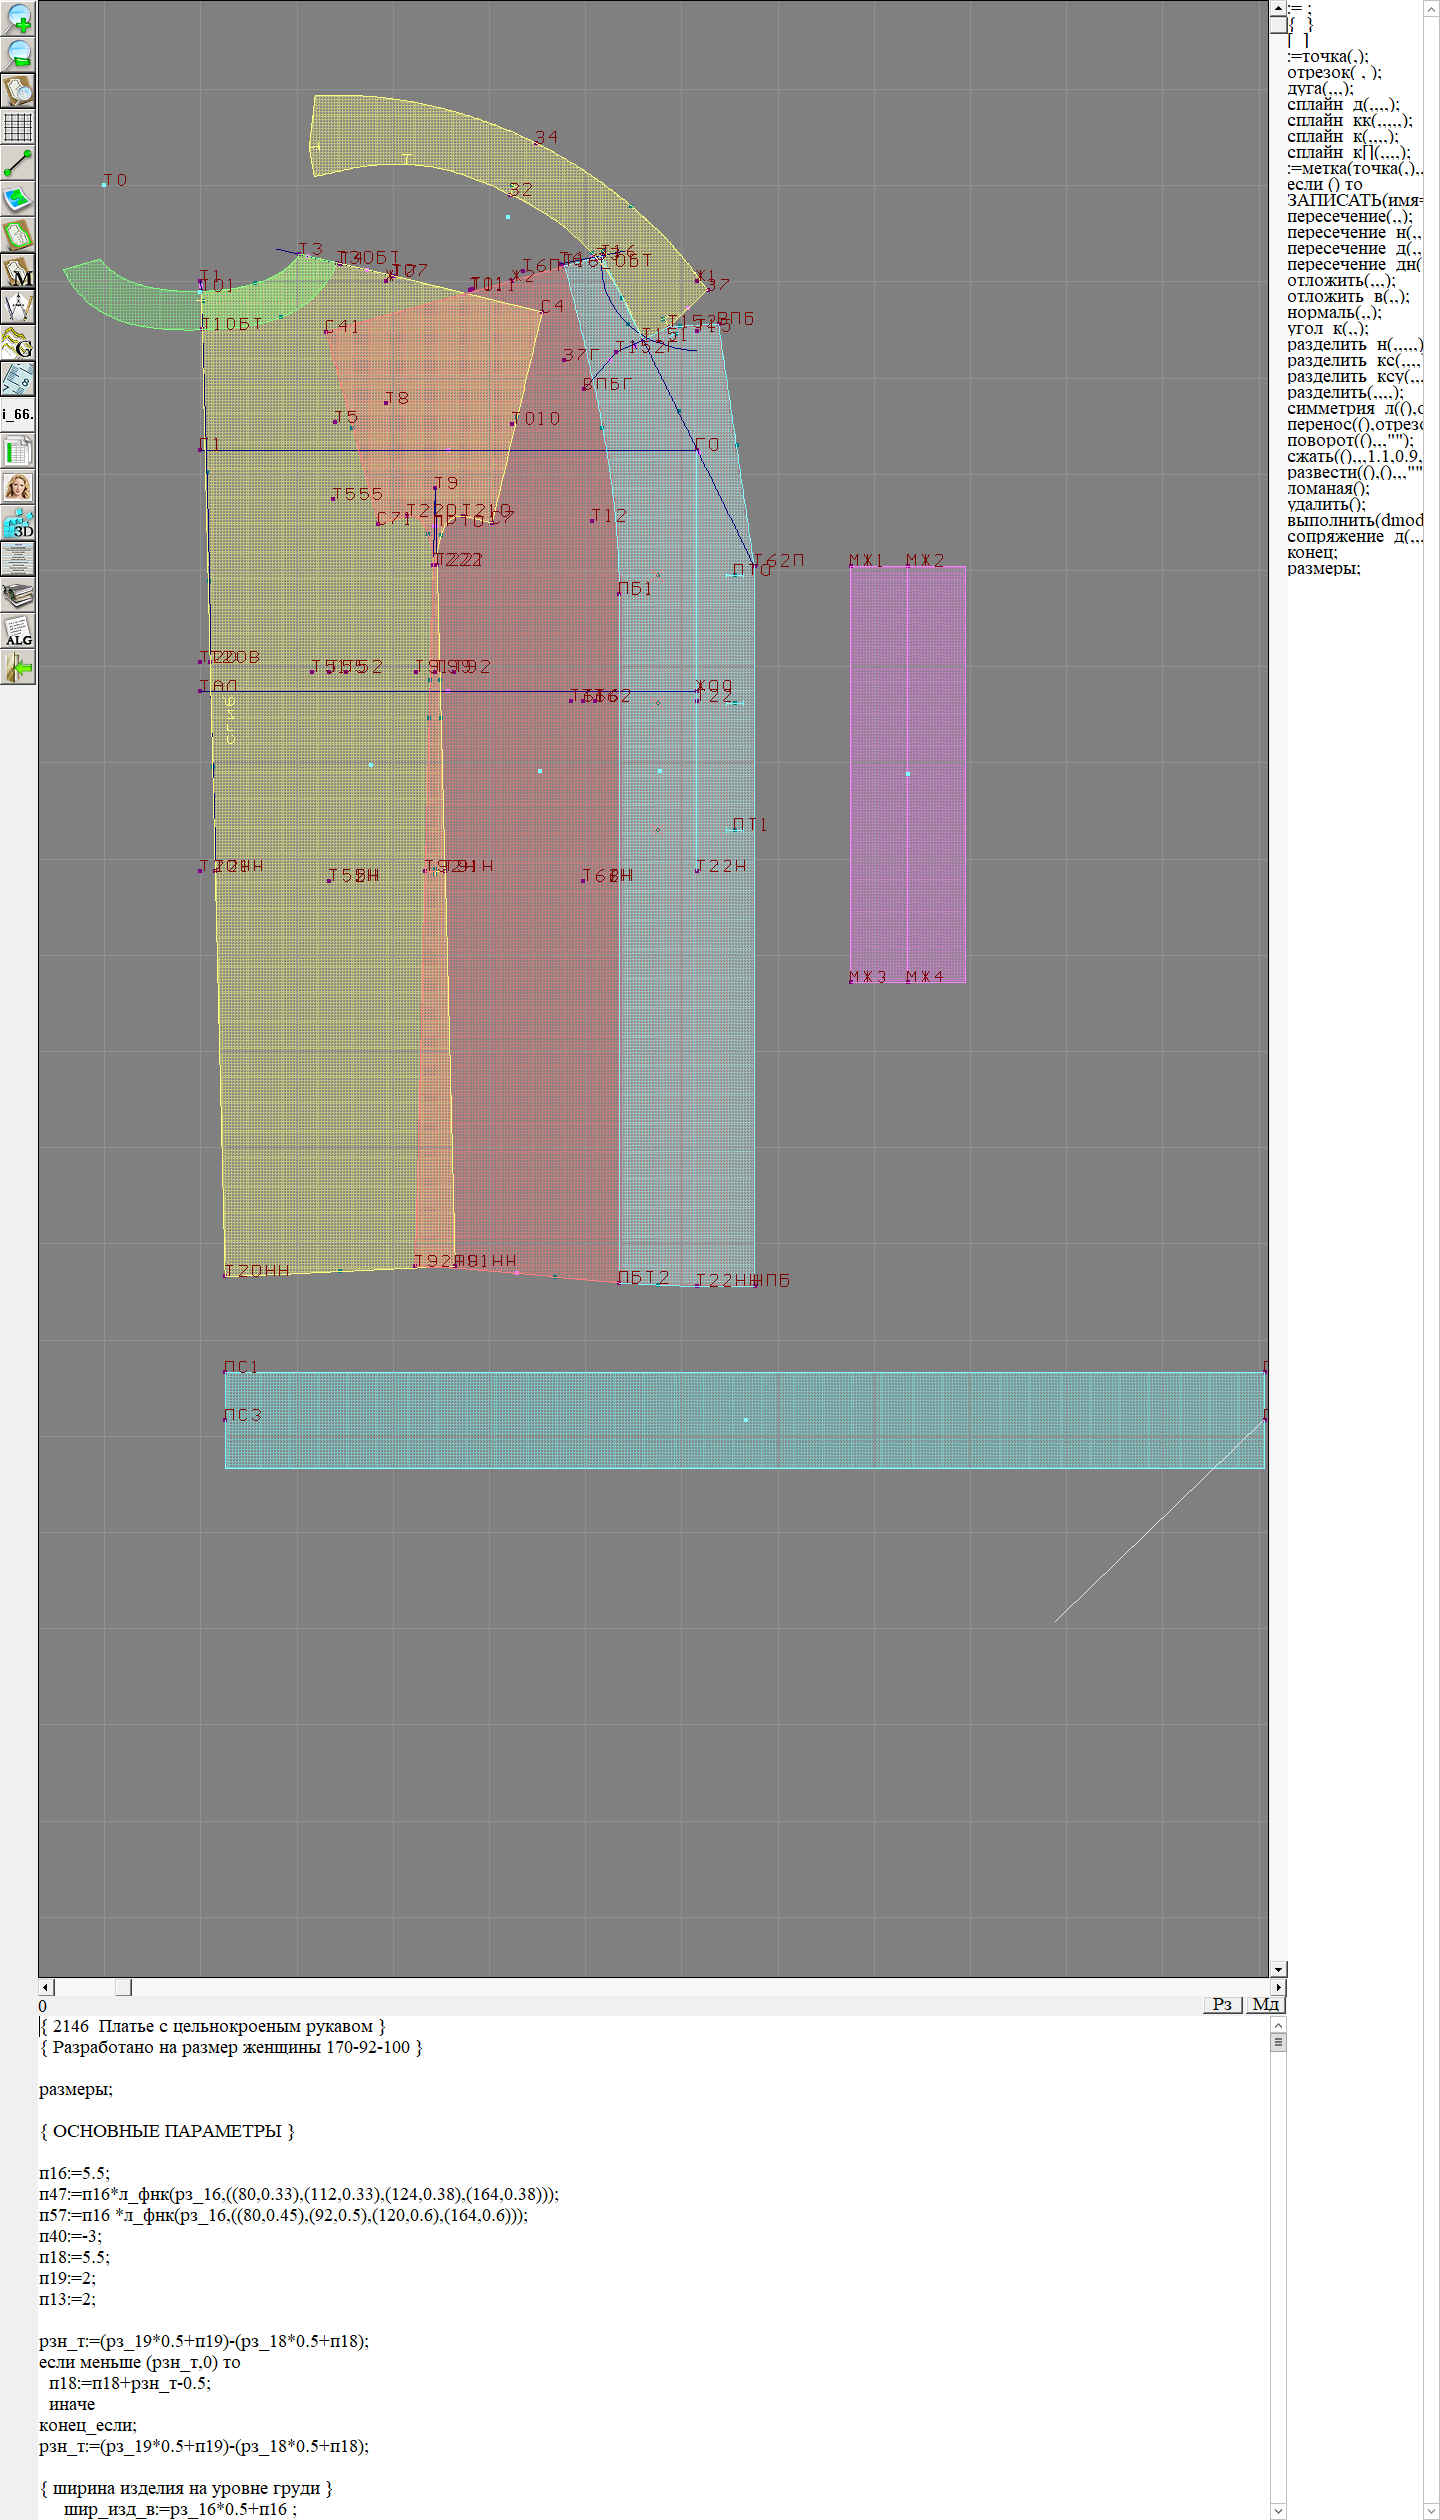Open the mannequin woman face icon
The width and height of the screenshot is (1440, 2520).
(x=18, y=487)
